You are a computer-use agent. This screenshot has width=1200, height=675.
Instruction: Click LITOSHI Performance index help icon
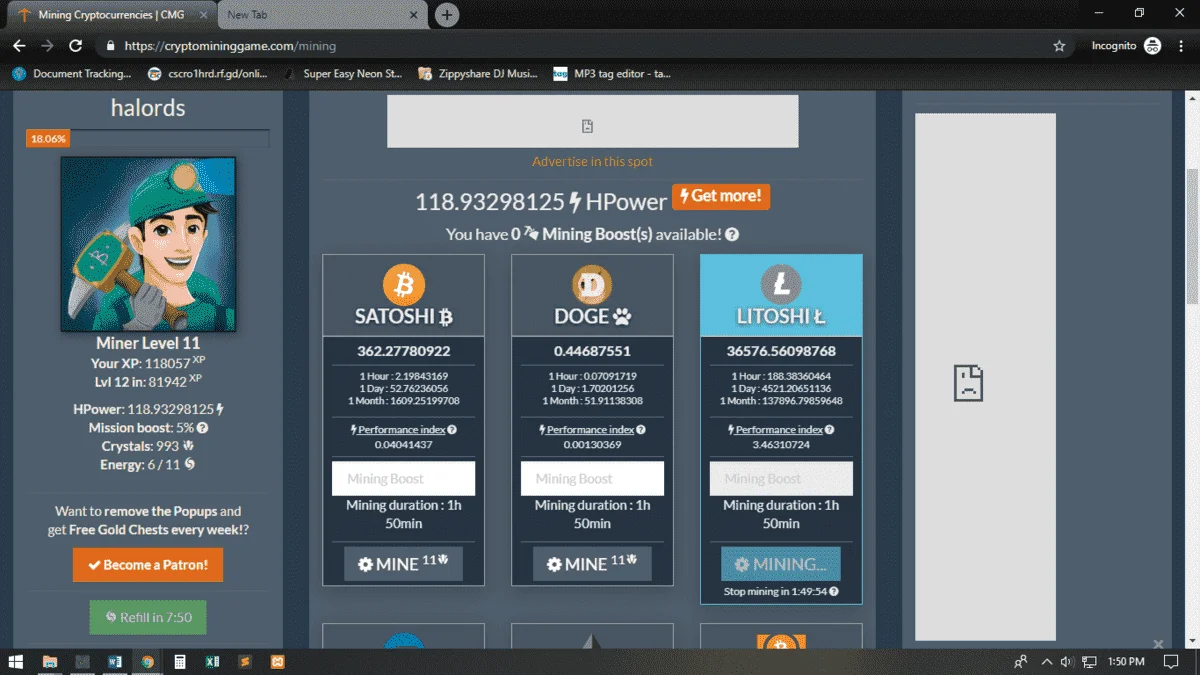(x=829, y=430)
